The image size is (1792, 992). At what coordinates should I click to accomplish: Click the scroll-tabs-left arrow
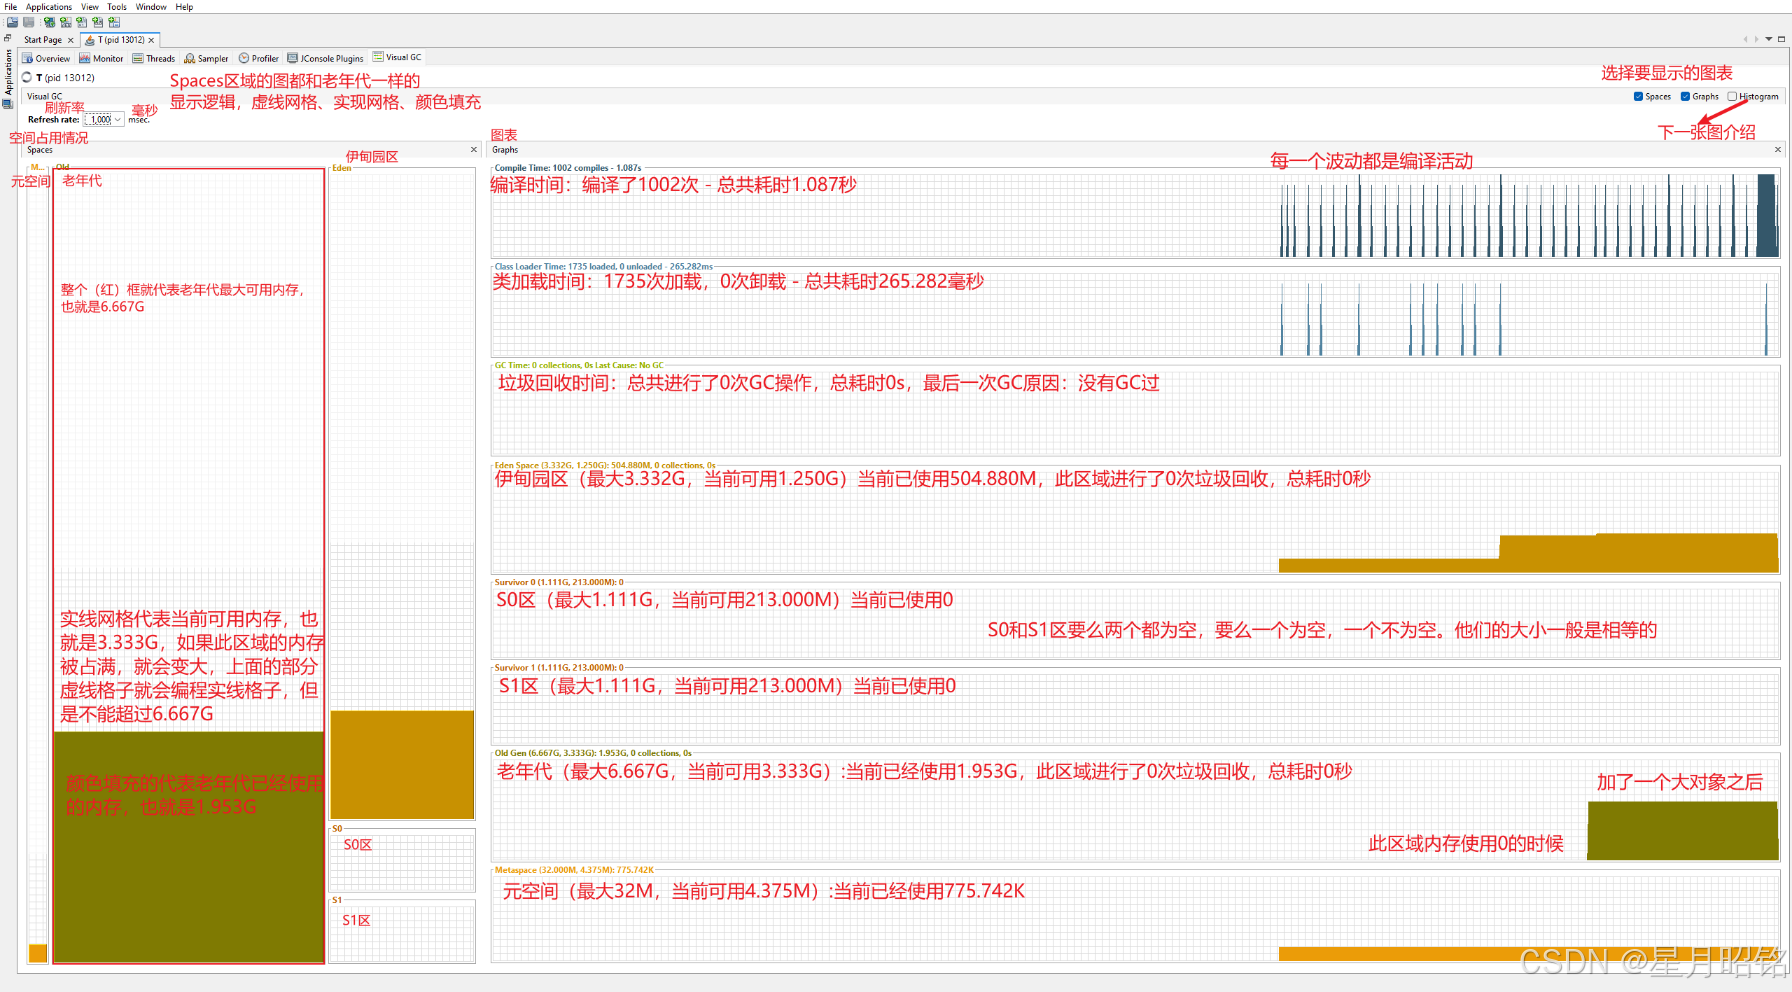coord(1746,39)
